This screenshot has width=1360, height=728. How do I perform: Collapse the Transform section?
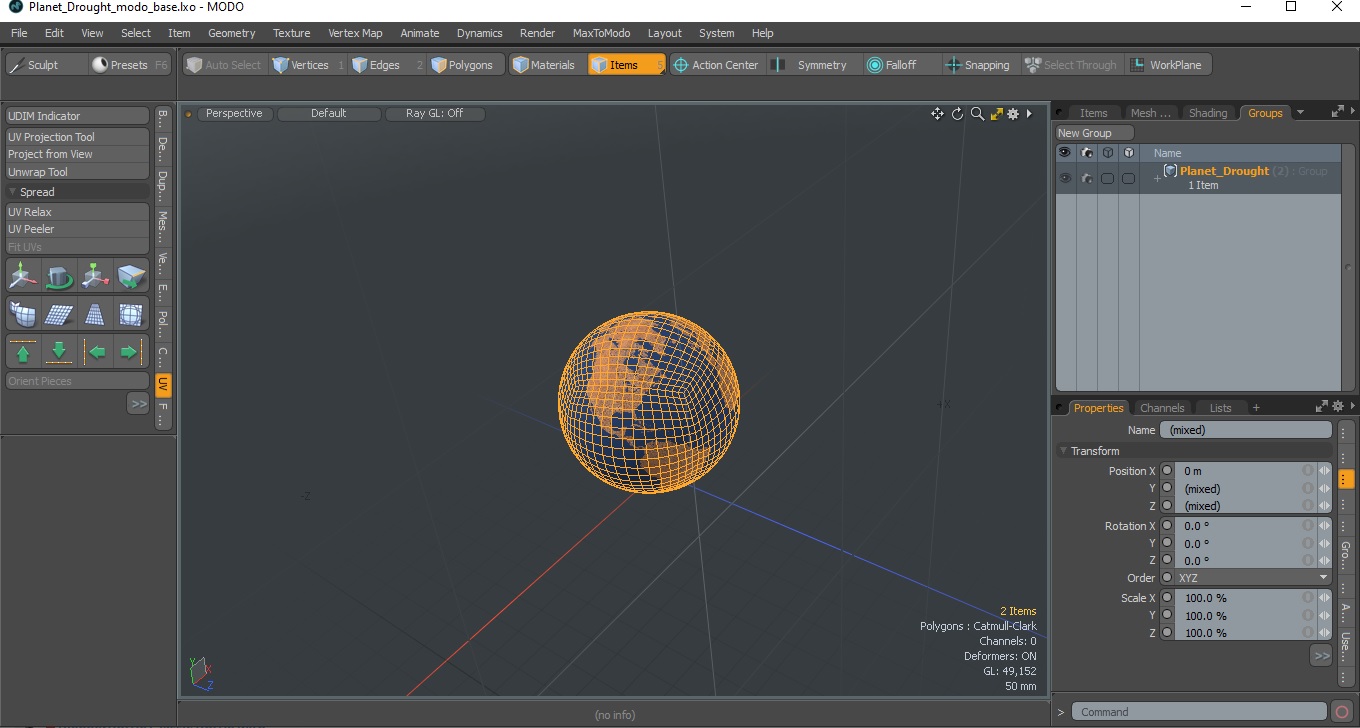pyautogui.click(x=1065, y=451)
